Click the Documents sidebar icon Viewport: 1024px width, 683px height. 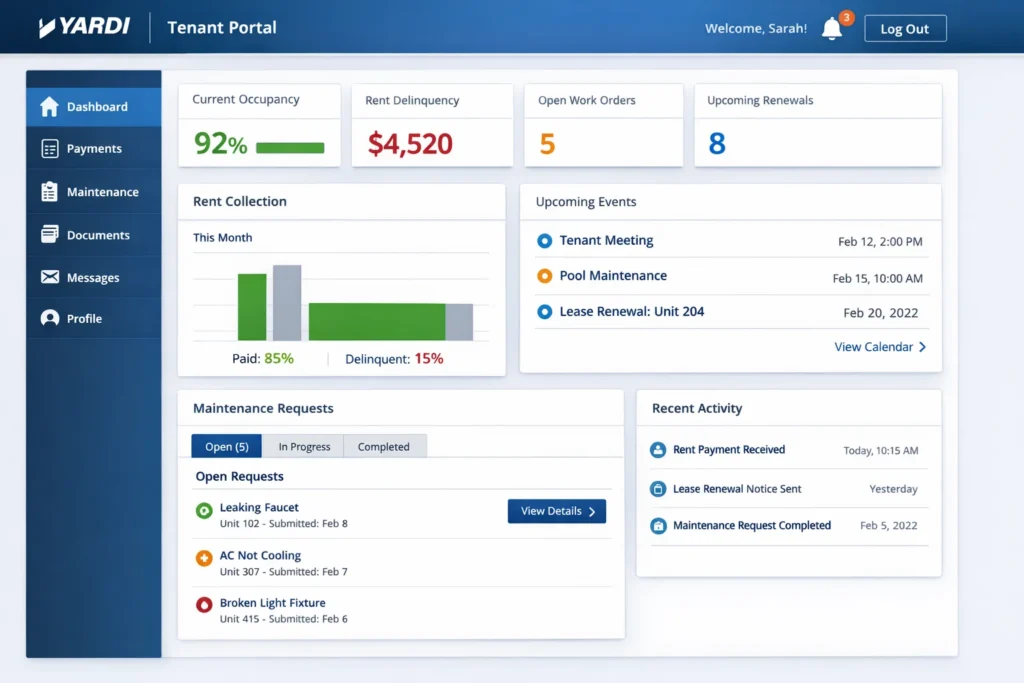click(48, 234)
